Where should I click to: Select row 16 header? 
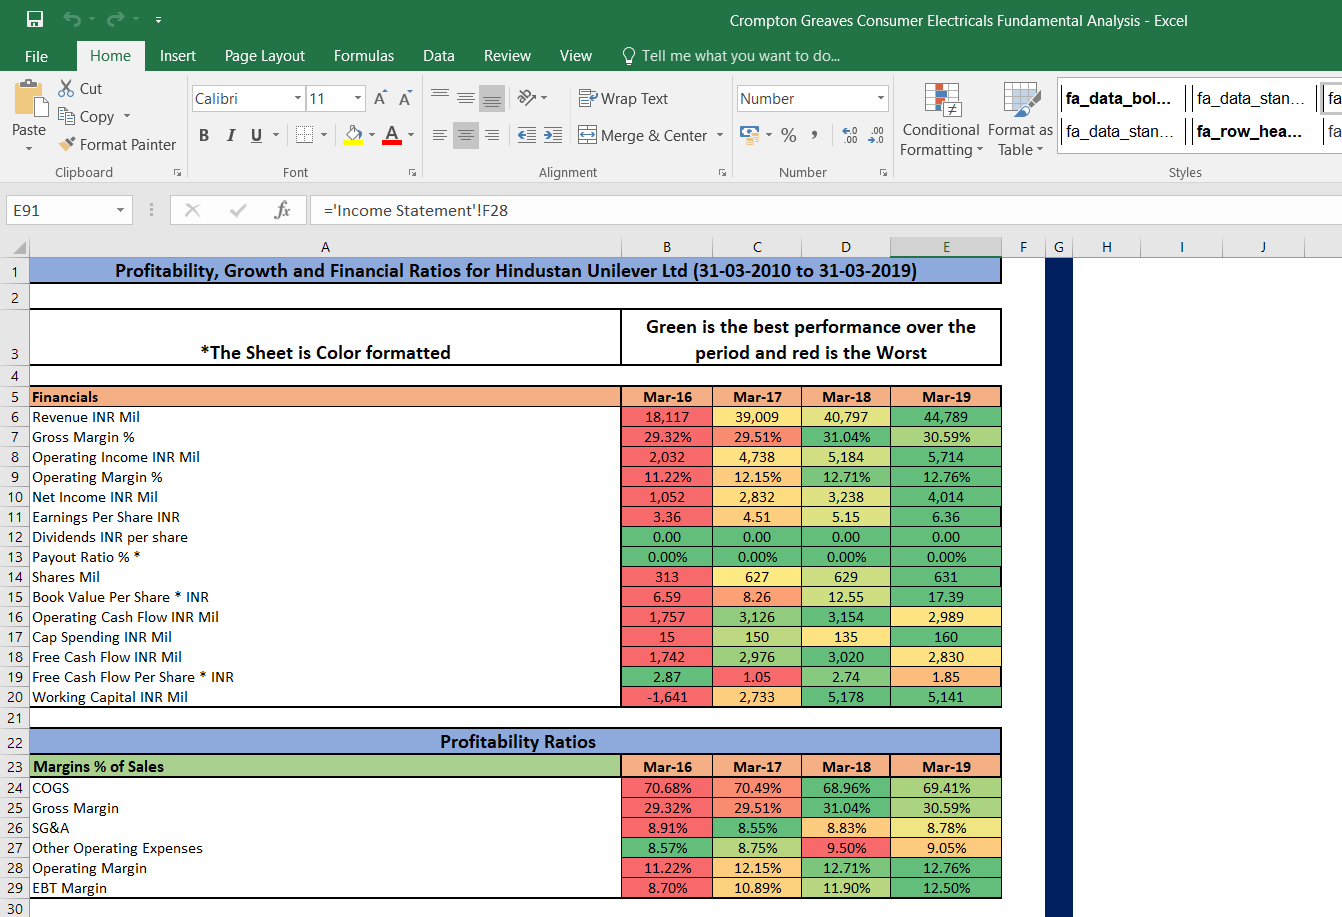pos(15,617)
